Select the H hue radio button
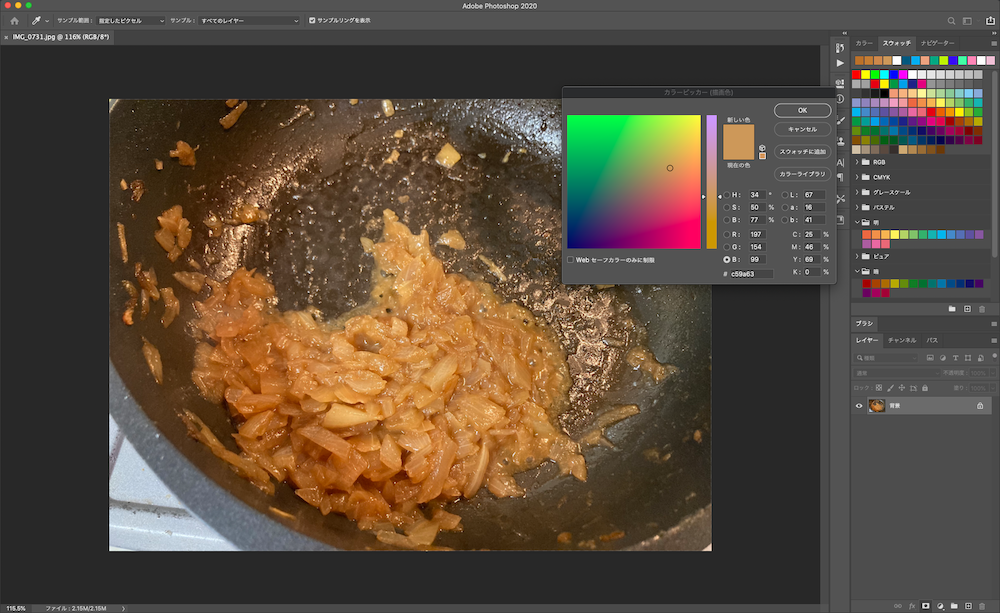The height and width of the screenshot is (613, 1000). (x=726, y=195)
